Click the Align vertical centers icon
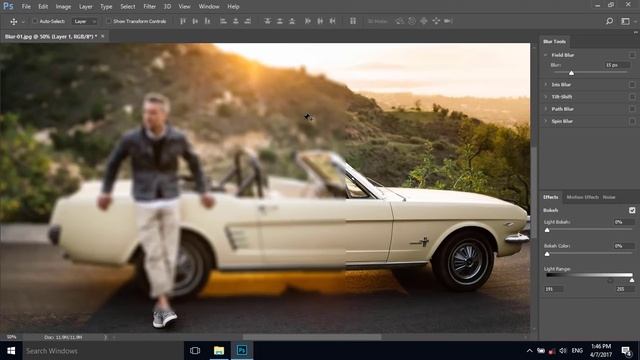The image size is (640, 360). point(195,21)
